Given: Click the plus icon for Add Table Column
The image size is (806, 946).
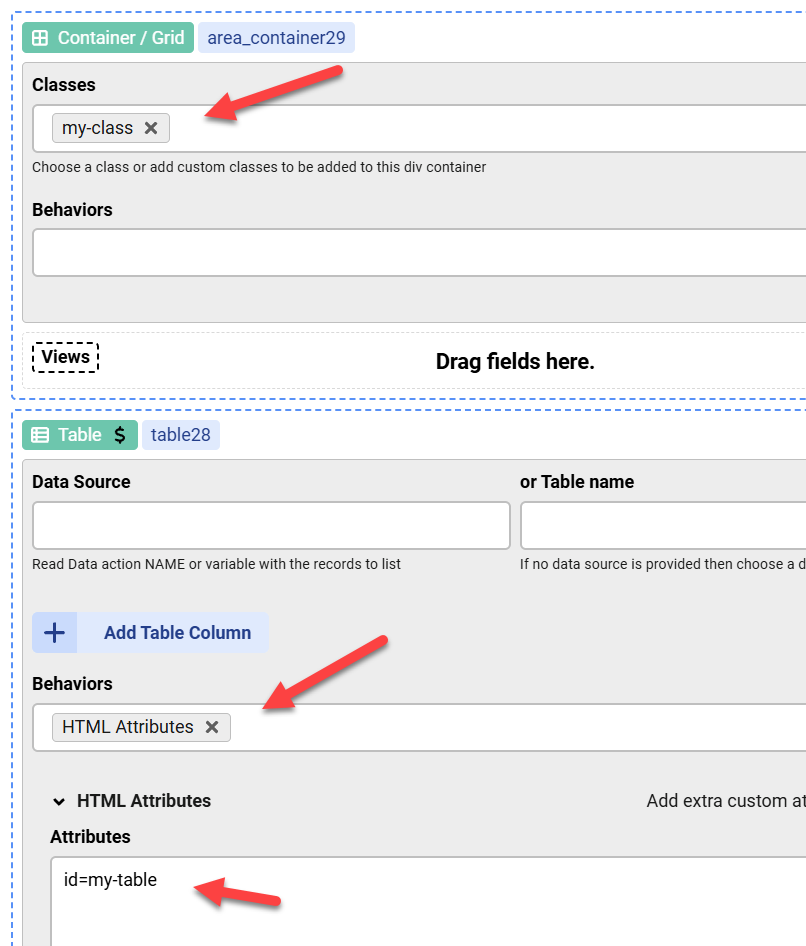Looking at the screenshot, I should (x=55, y=632).
